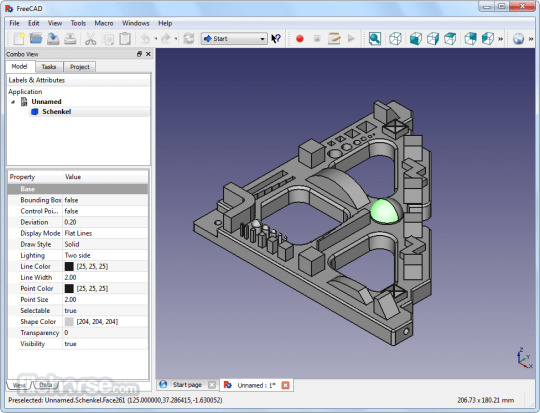
Task: Select the Unnamed : 1* document tab
Action: coord(256,385)
